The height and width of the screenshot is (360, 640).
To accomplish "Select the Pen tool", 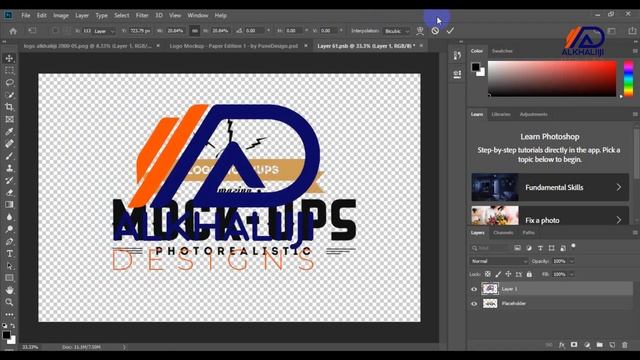I will [x=9, y=242].
